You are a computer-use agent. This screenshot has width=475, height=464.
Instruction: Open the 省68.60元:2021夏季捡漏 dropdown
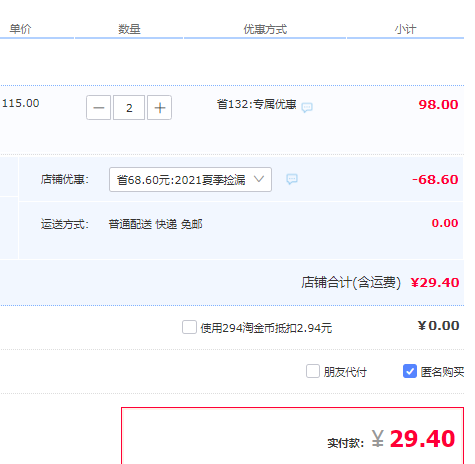point(190,180)
